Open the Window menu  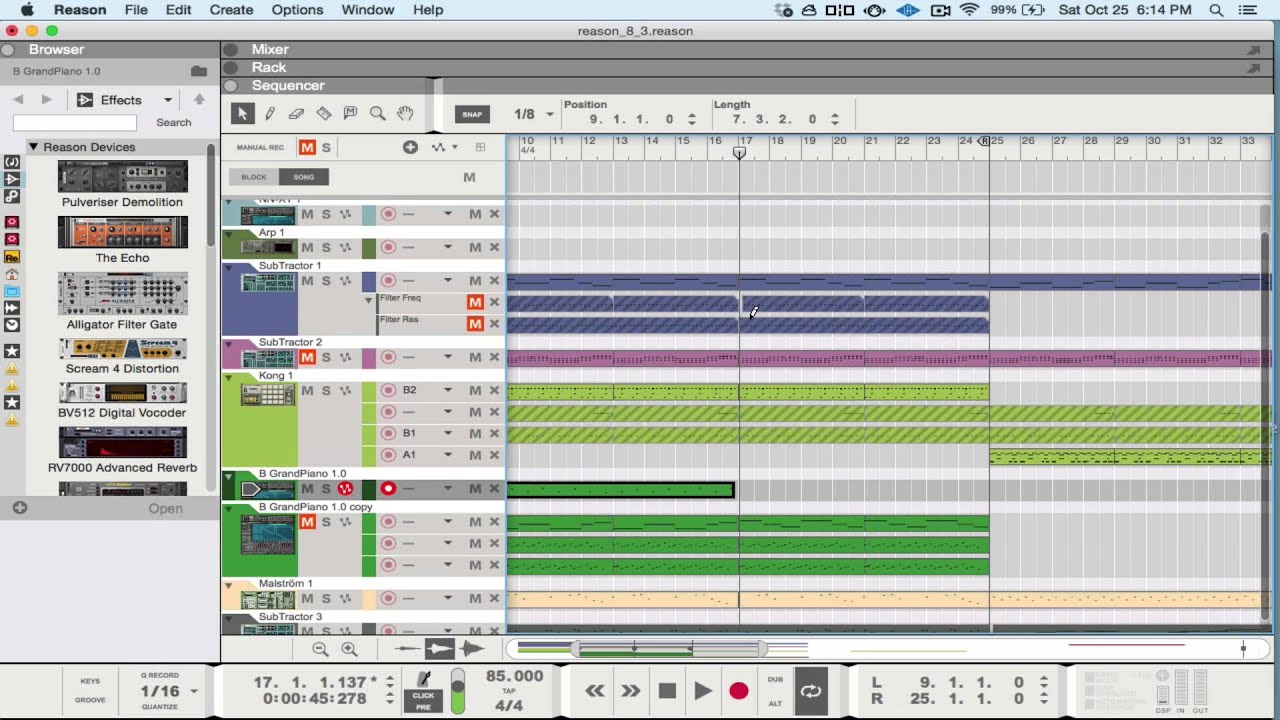tap(368, 10)
